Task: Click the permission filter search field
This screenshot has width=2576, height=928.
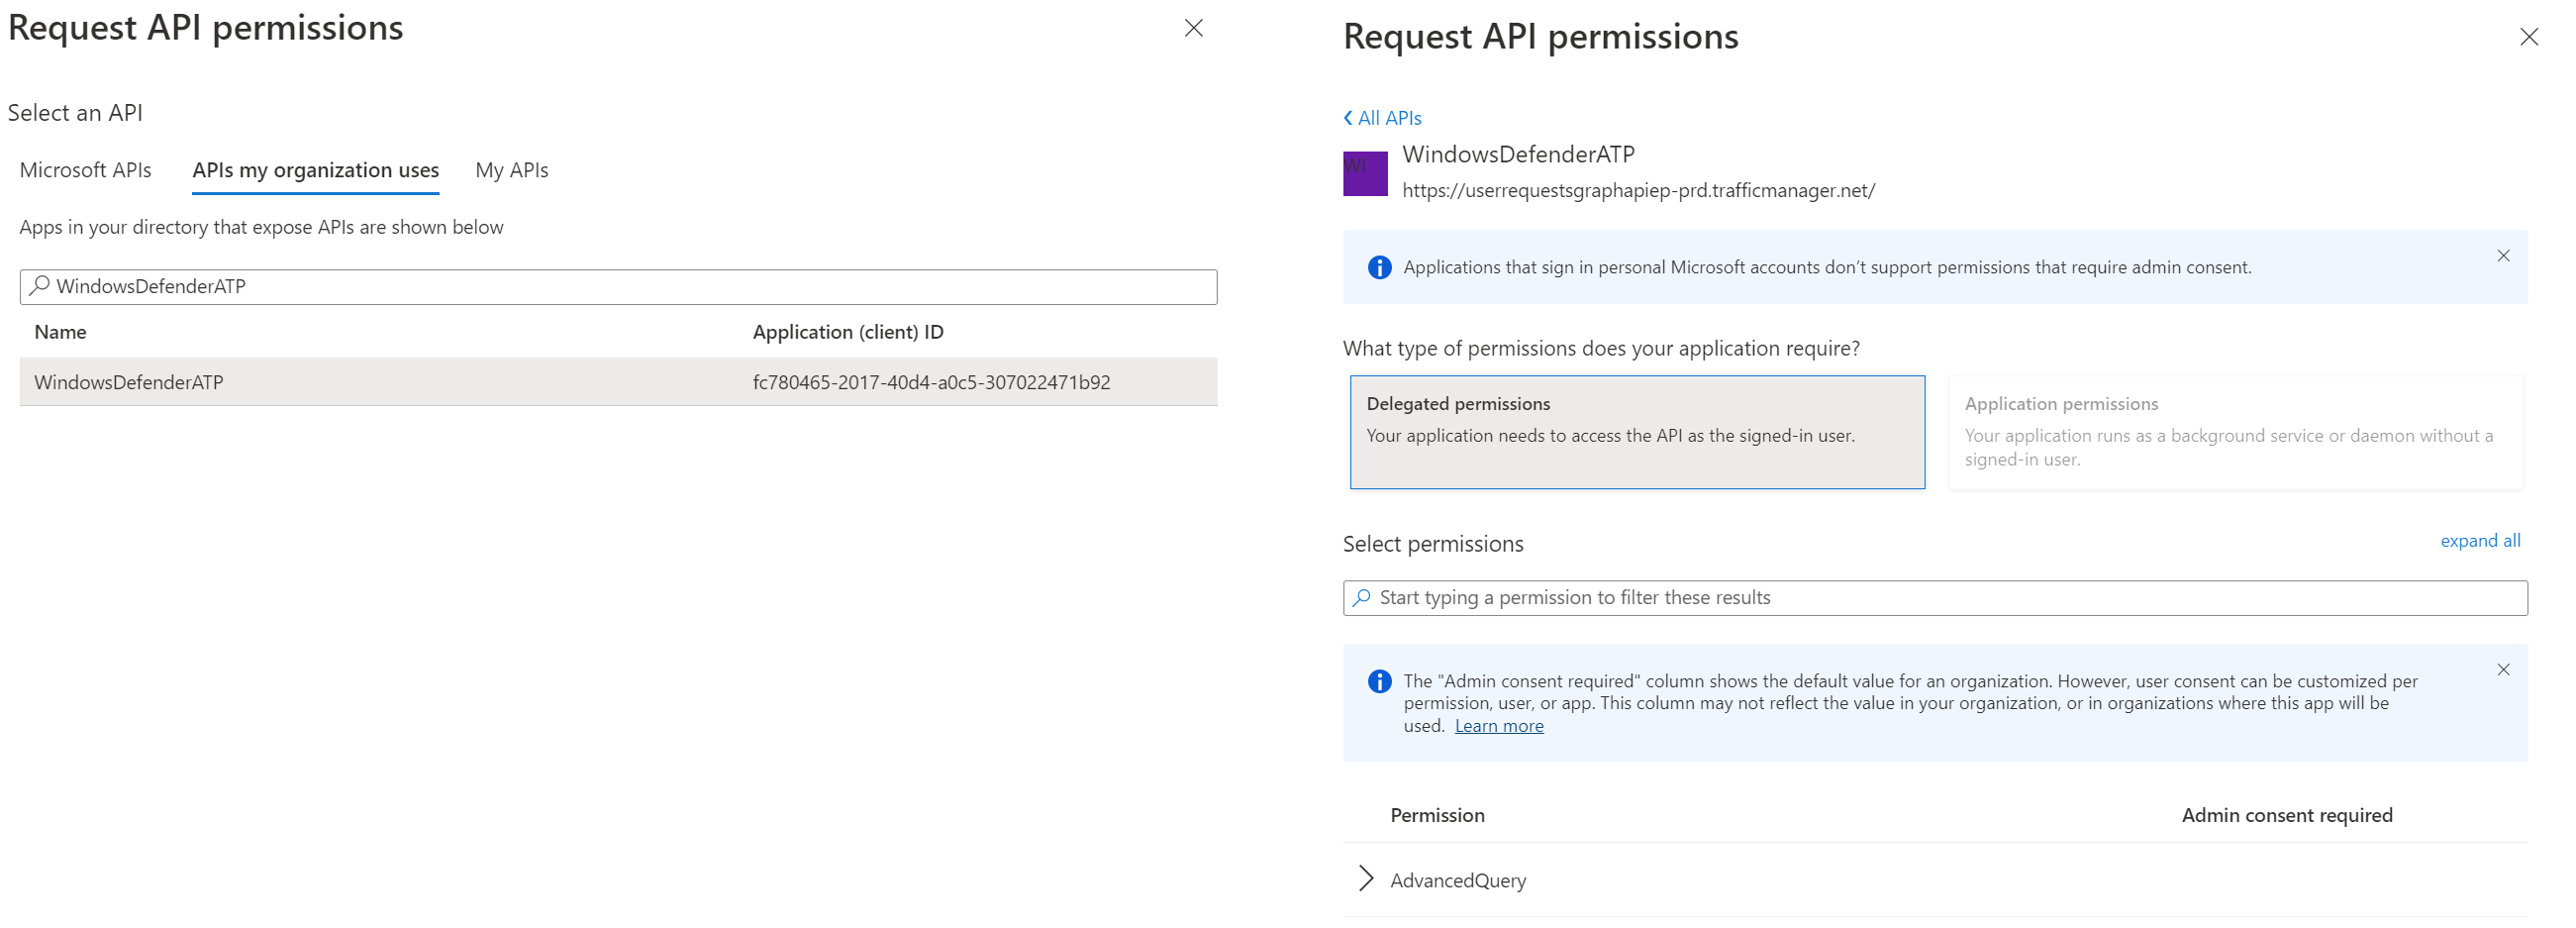Action: coord(1934,598)
